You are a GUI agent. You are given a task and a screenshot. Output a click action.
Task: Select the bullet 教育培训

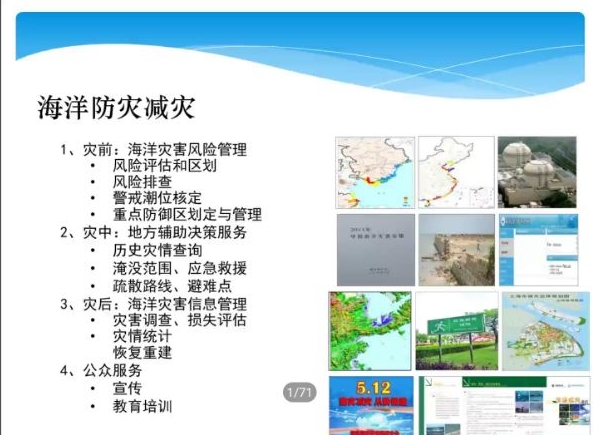pos(143,406)
